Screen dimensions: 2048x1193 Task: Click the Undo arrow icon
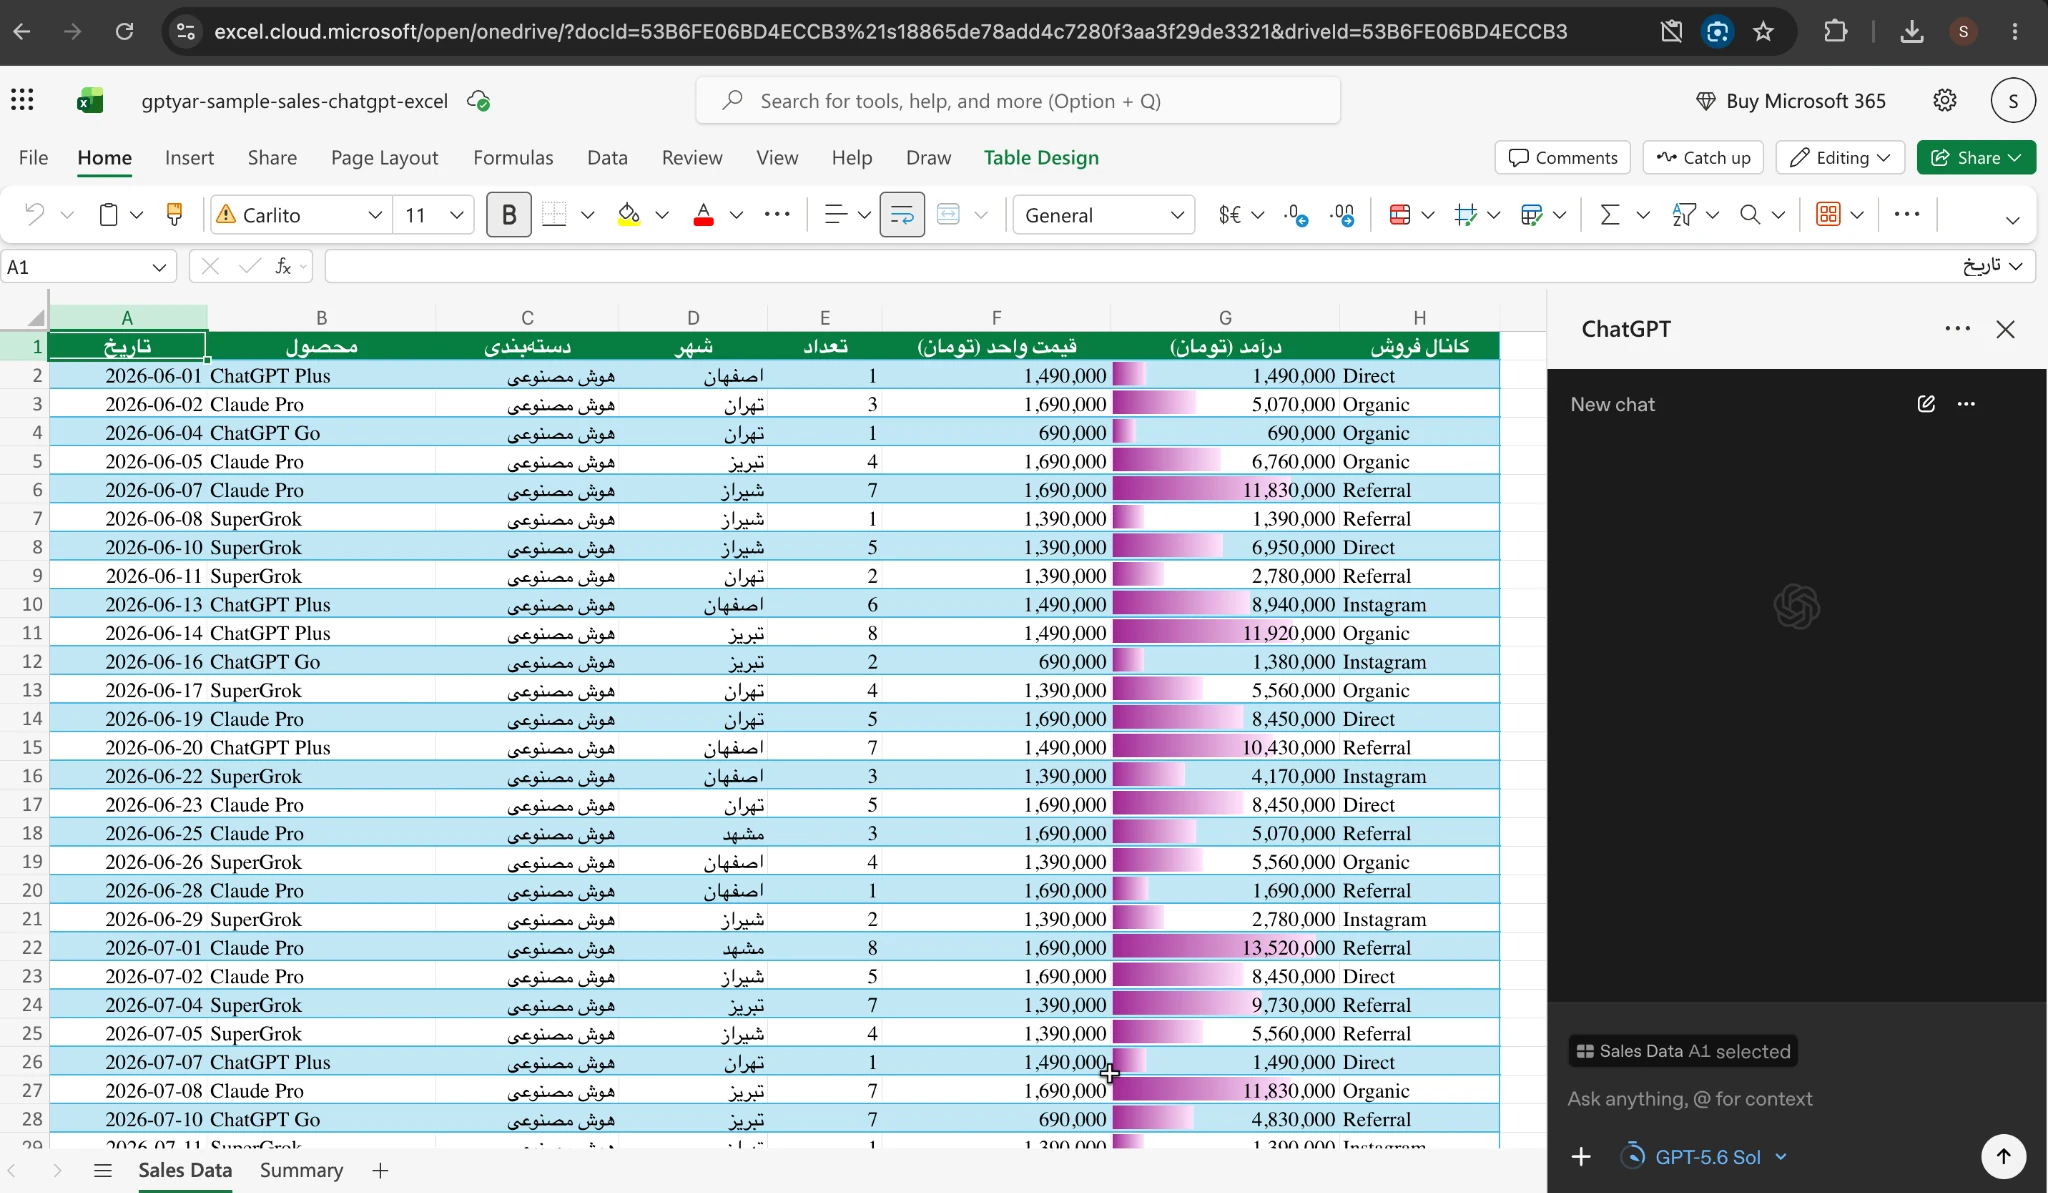point(35,215)
